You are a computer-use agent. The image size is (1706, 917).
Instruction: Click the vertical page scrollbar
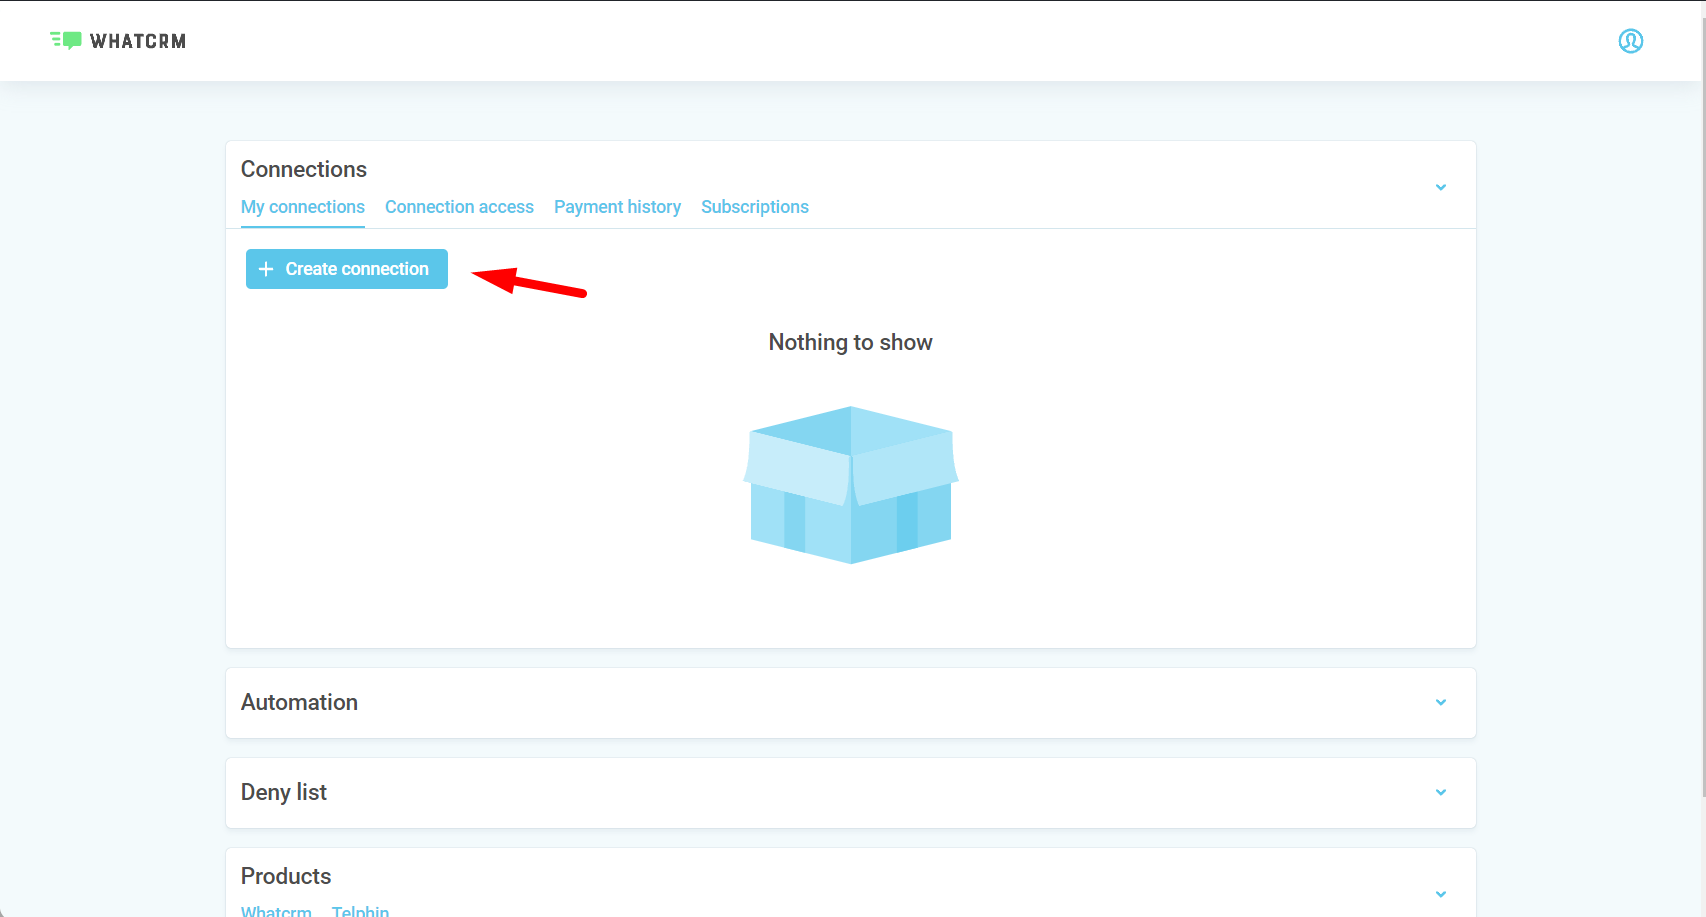[1702, 400]
